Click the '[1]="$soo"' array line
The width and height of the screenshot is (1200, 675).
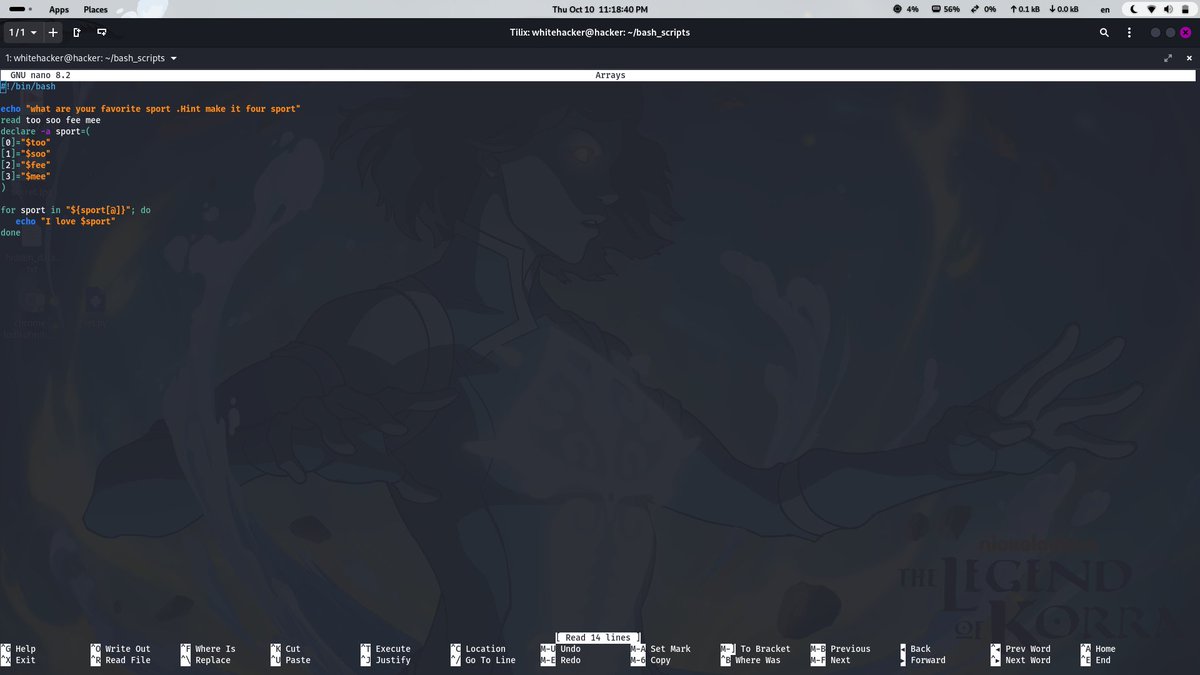(x=25, y=153)
